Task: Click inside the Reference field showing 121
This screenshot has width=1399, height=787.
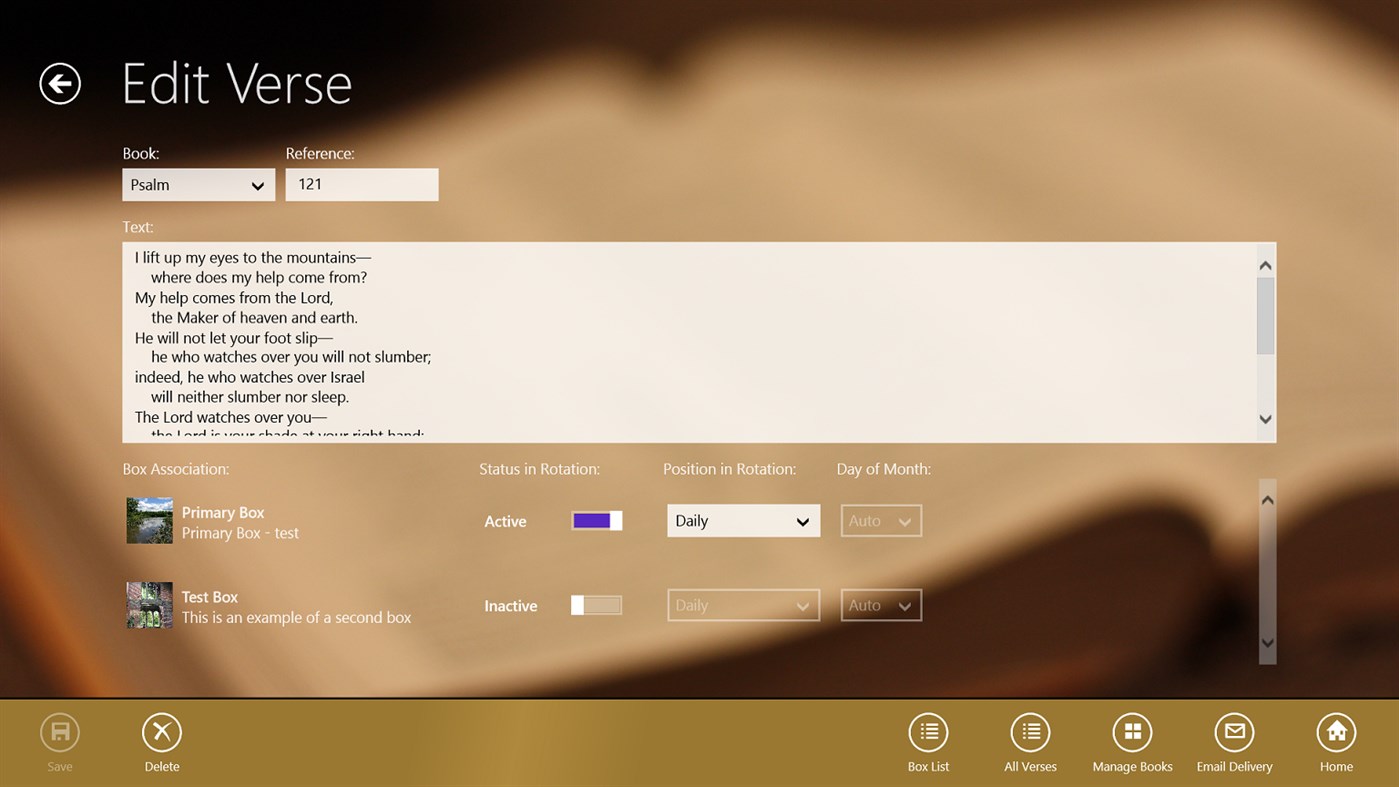Action: pyautogui.click(x=362, y=184)
